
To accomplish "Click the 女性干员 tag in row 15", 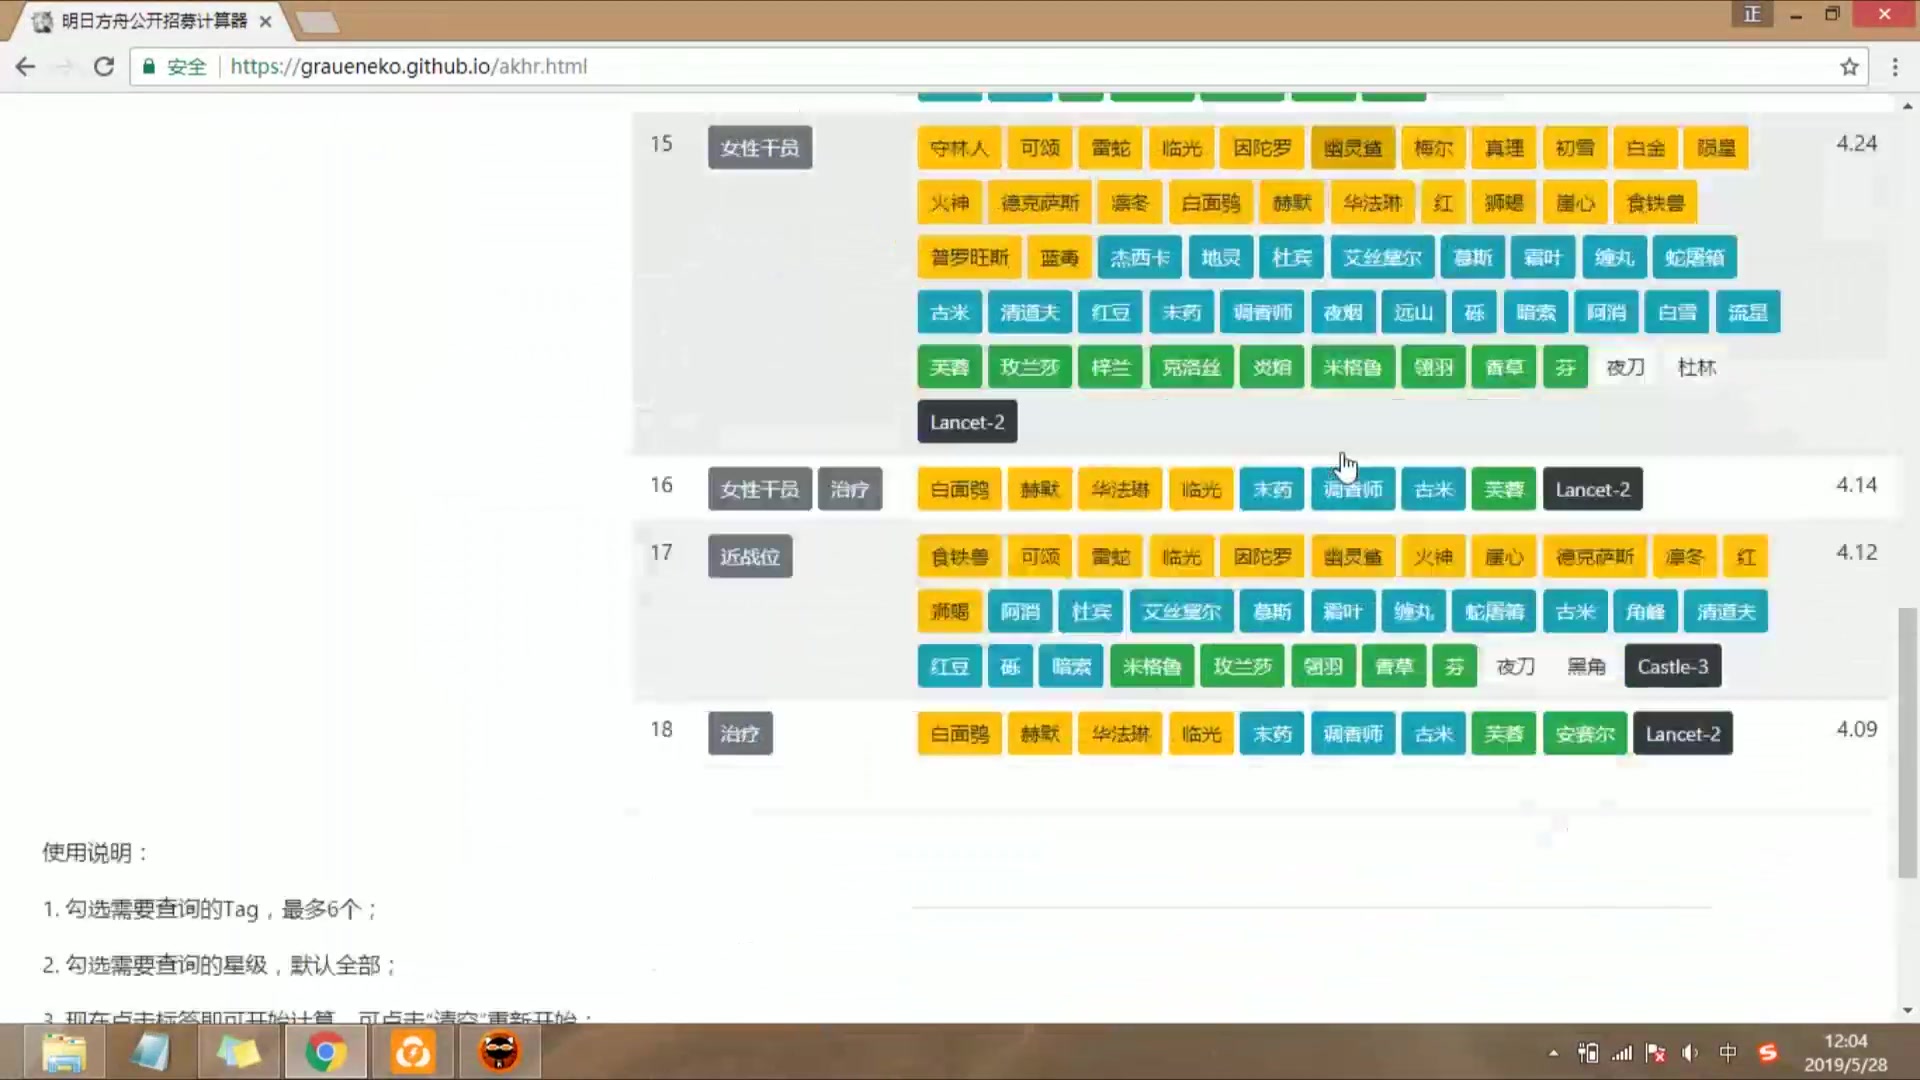I will [760, 148].
